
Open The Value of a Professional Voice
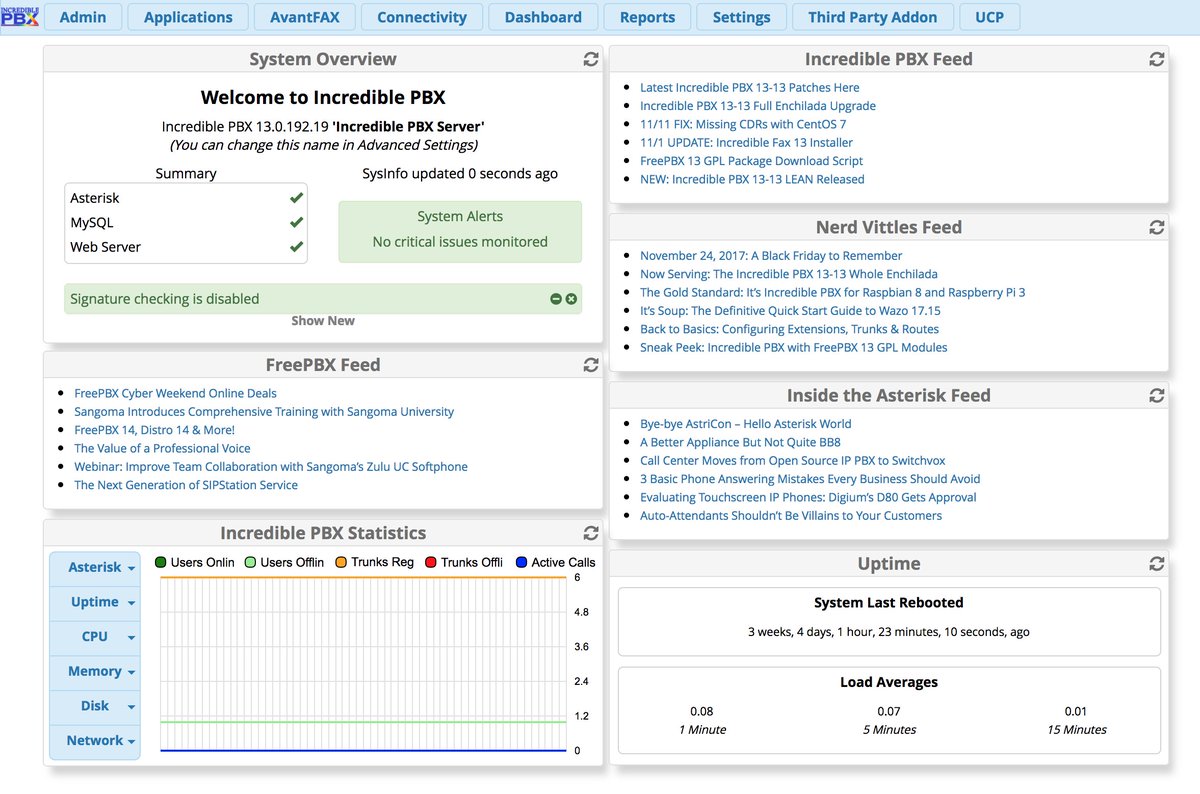162,449
